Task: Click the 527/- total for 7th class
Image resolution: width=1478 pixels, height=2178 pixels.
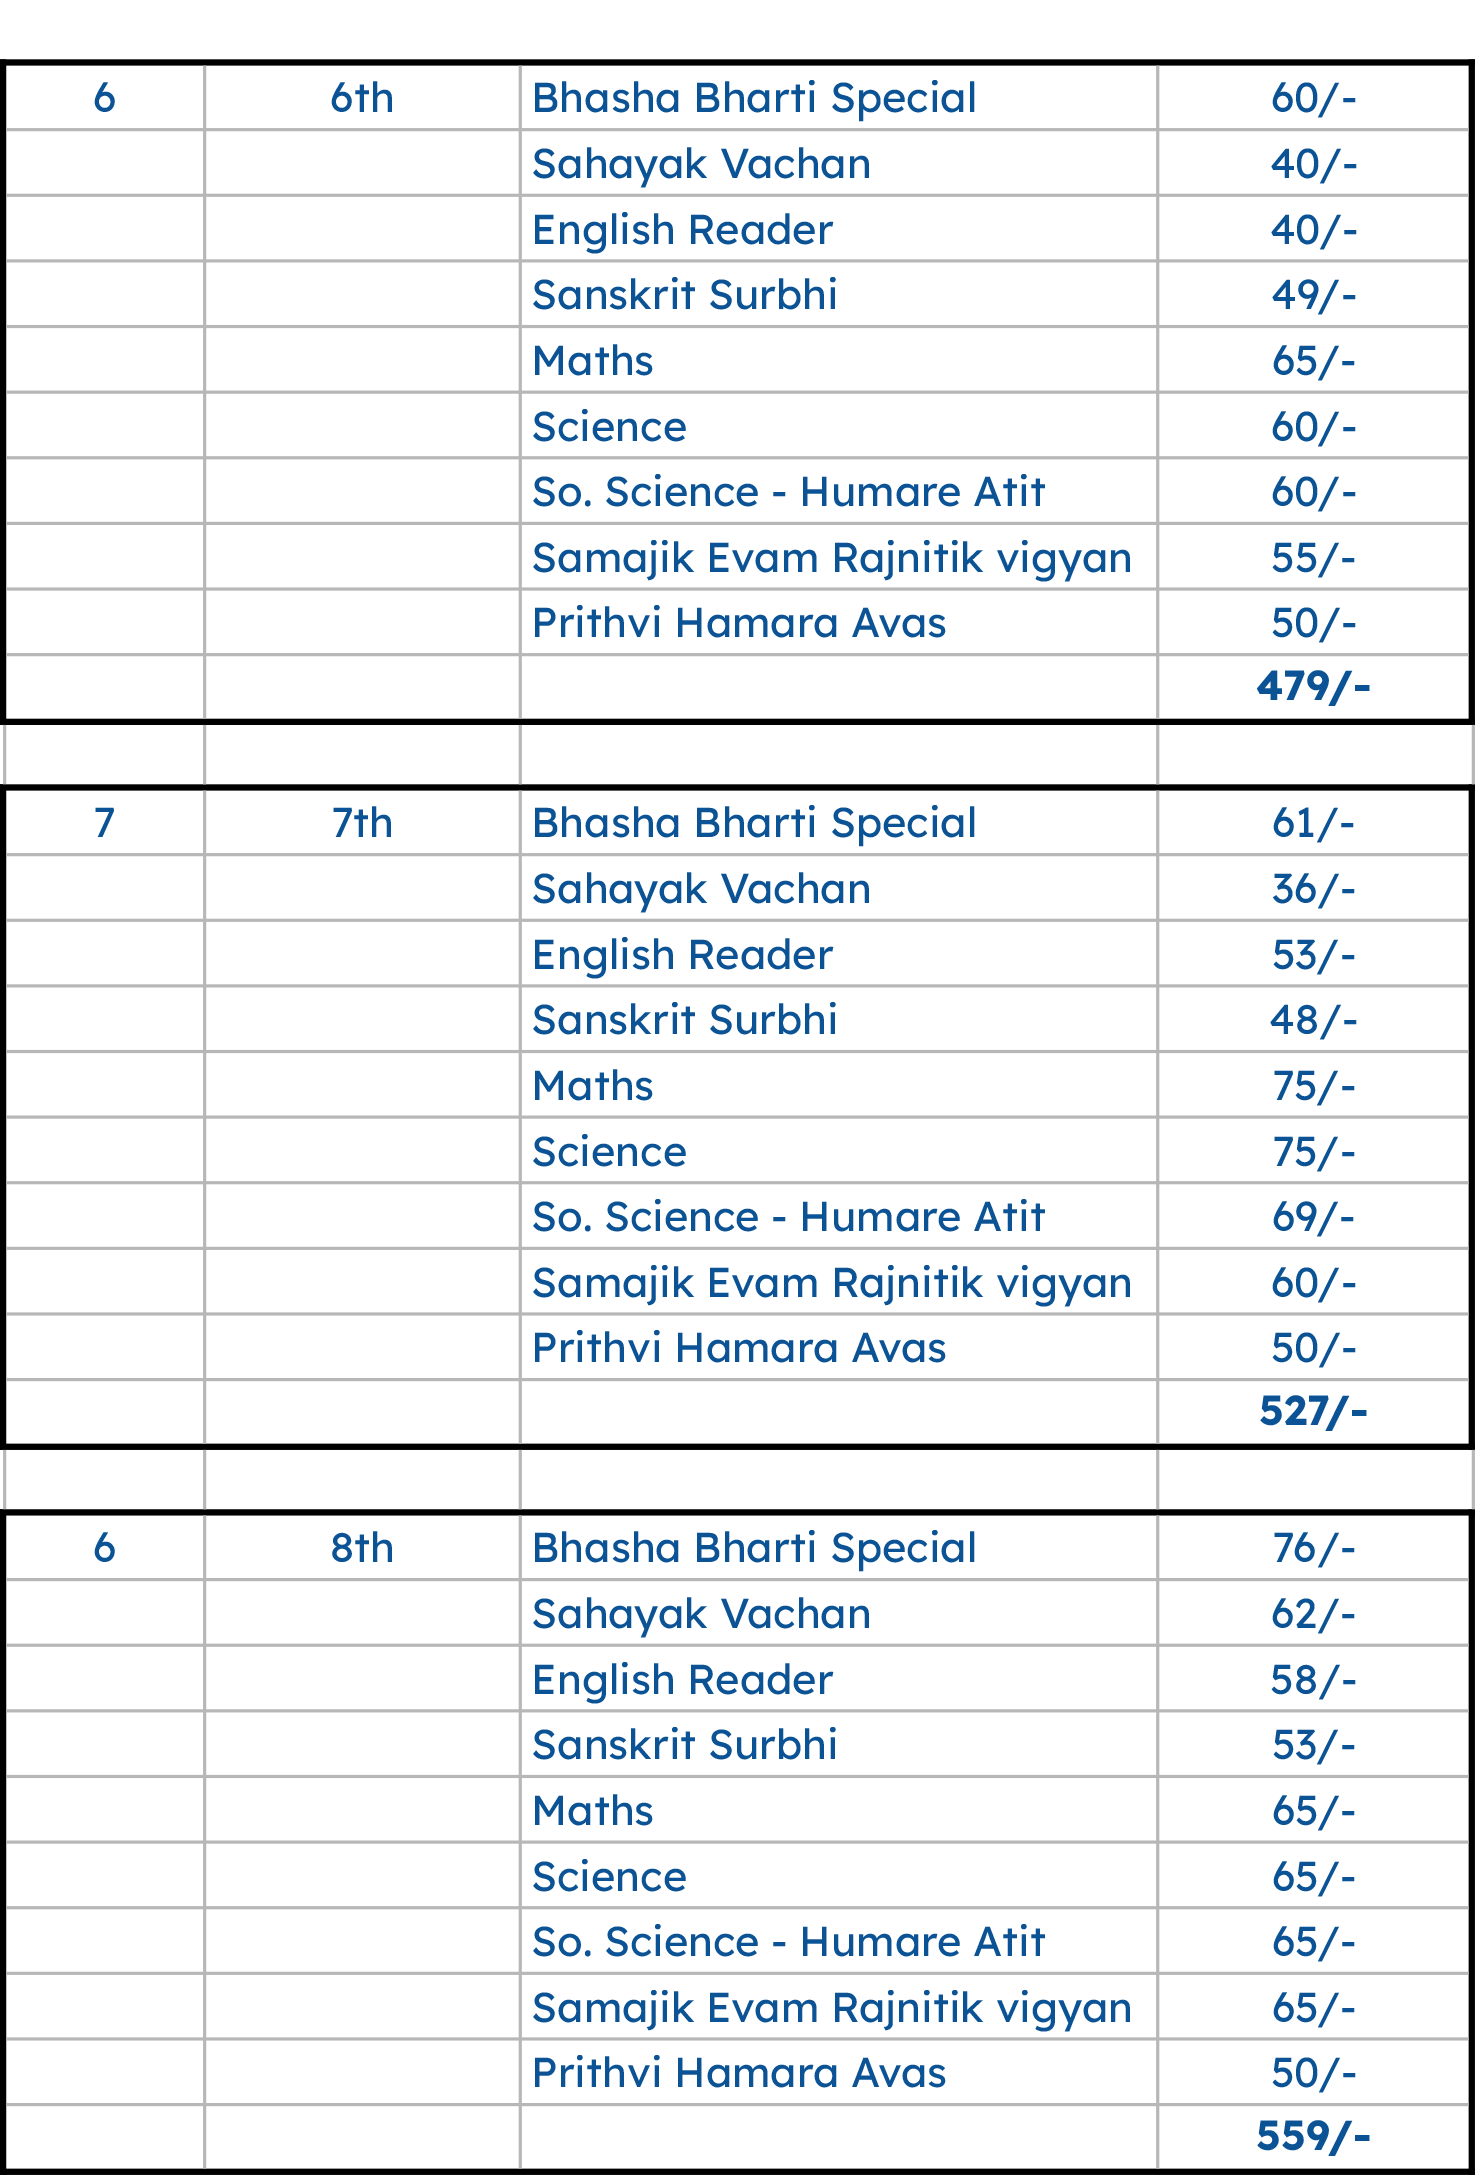Action: click(1313, 1412)
